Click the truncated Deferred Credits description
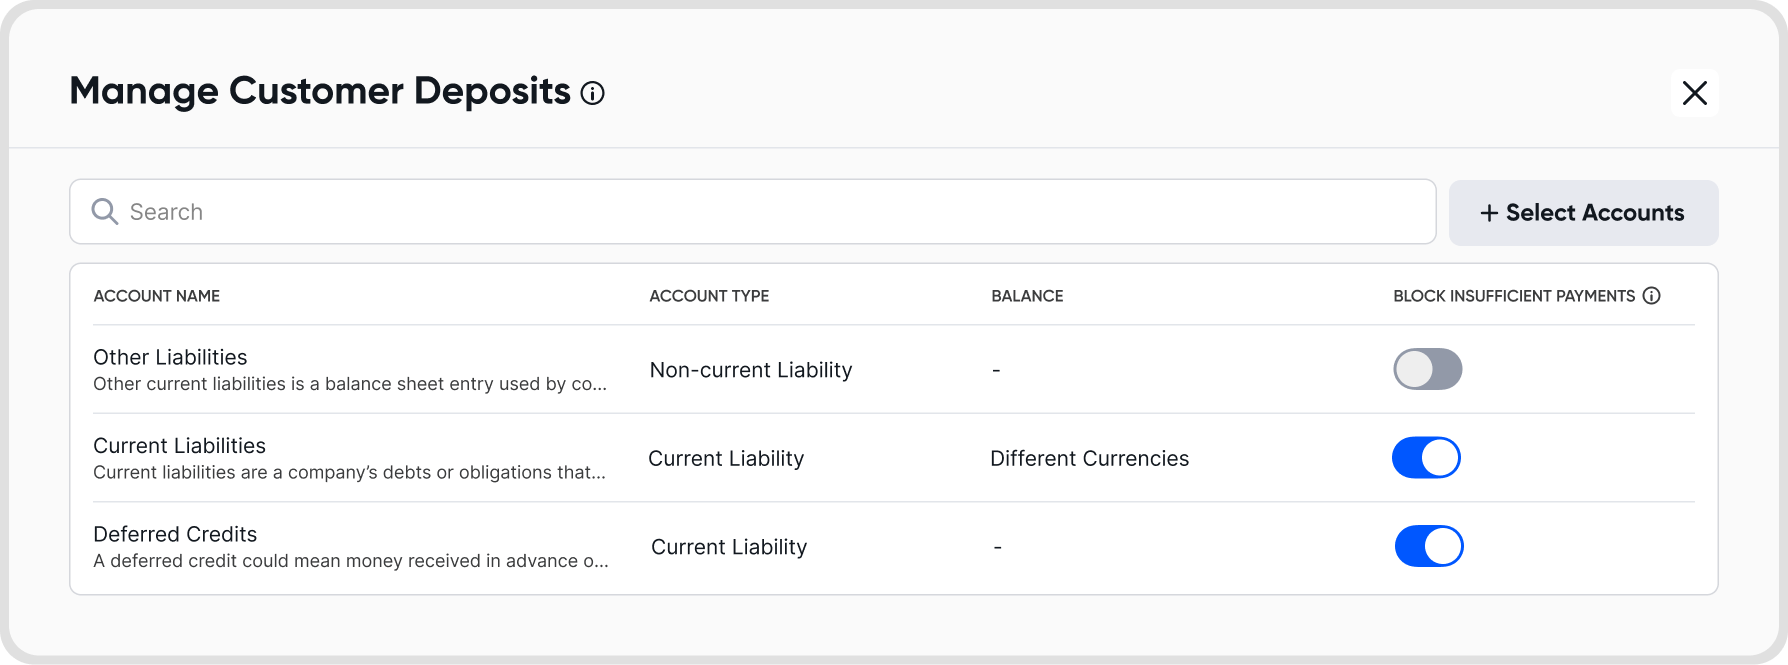Viewport: 1788px width, 665px height. click(x=351, y=561)
